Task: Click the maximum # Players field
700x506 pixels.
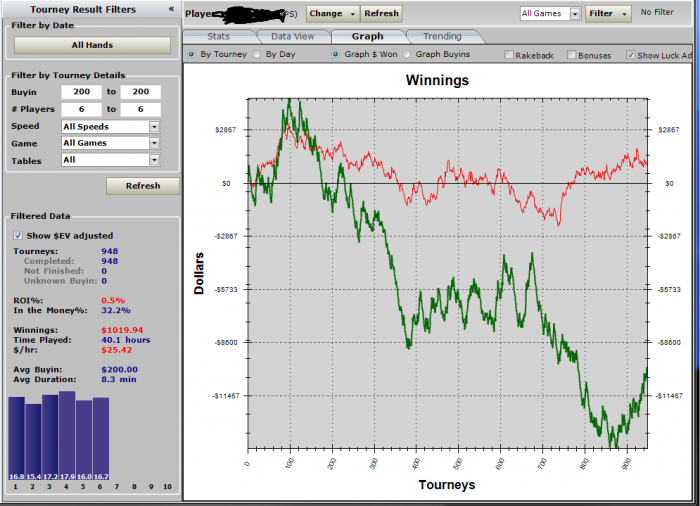Action: point(141,109)
